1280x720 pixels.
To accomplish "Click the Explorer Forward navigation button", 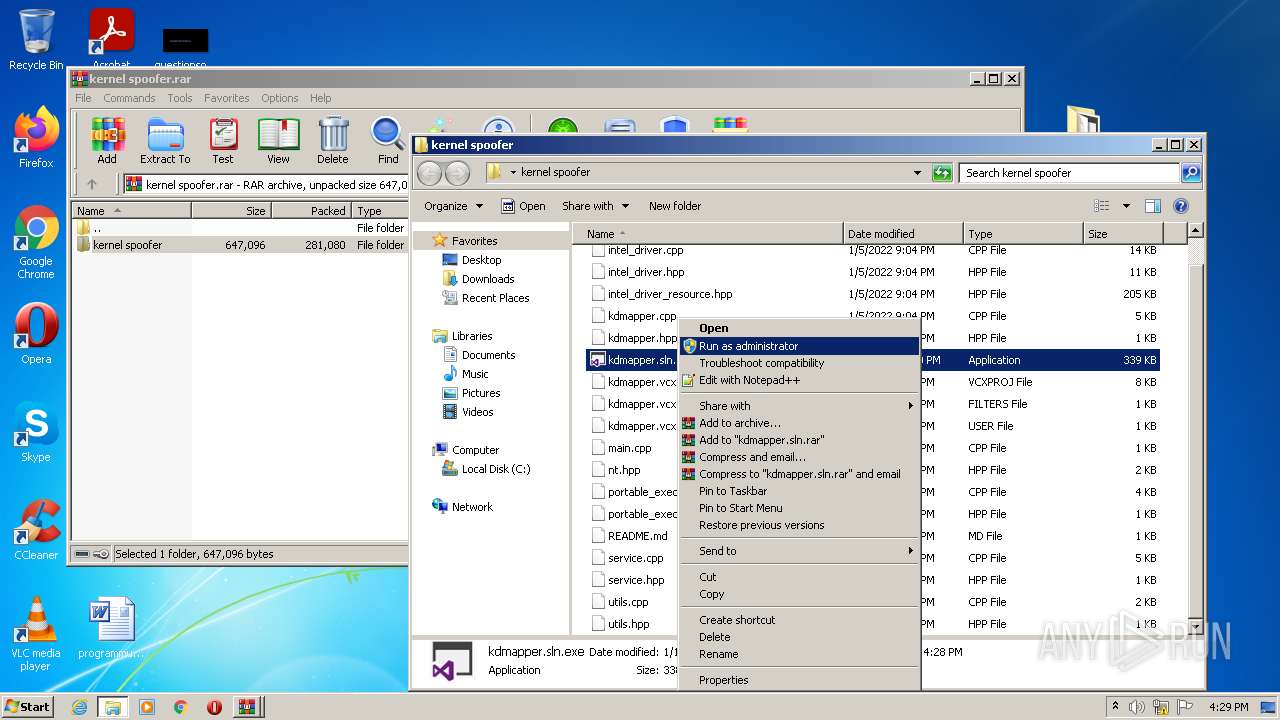I will click(457, 173).
